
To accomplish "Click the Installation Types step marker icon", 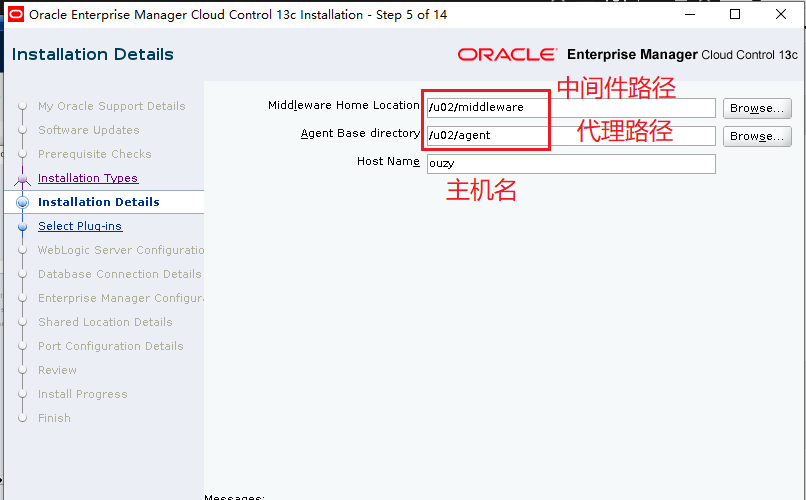I will (22, 178).
